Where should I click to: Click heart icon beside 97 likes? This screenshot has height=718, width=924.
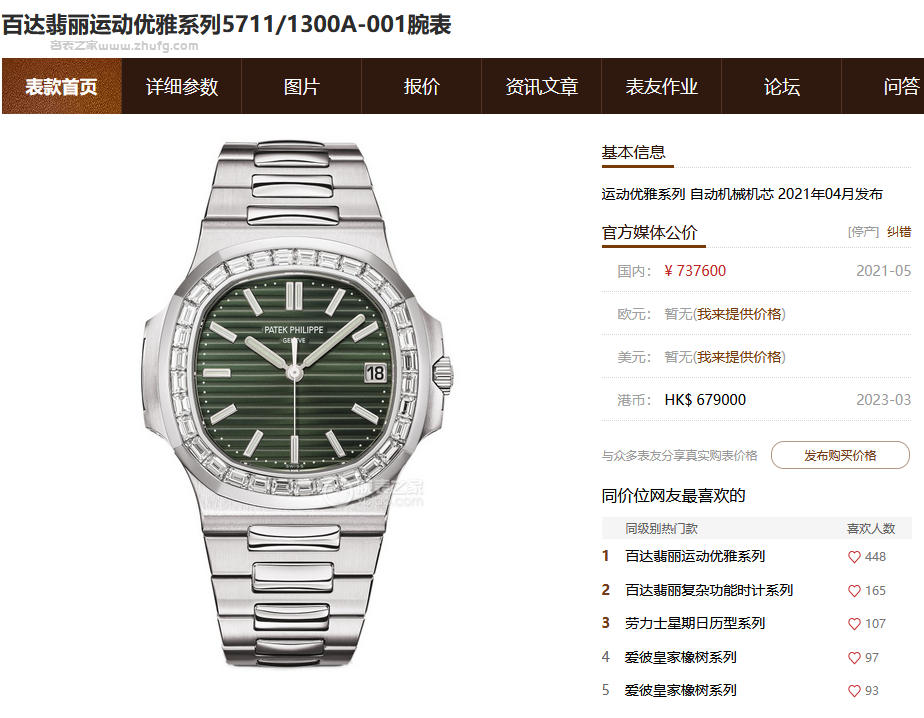pyautogui.click(x=854, y=658)
